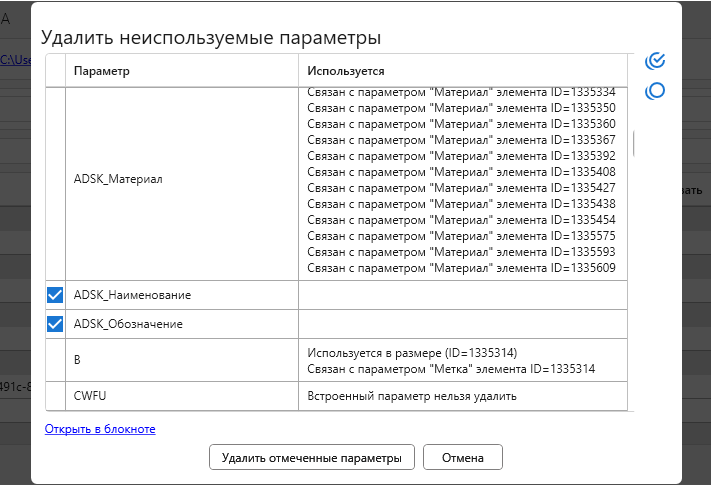Uncheck the ADSK_Обозначение checkbox

pyautogui.click(x=55, y=324)
